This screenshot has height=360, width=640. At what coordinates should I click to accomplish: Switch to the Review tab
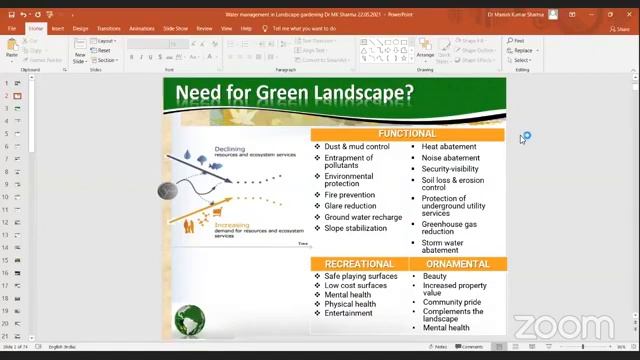pyautogui.click(x=204, y=29)
